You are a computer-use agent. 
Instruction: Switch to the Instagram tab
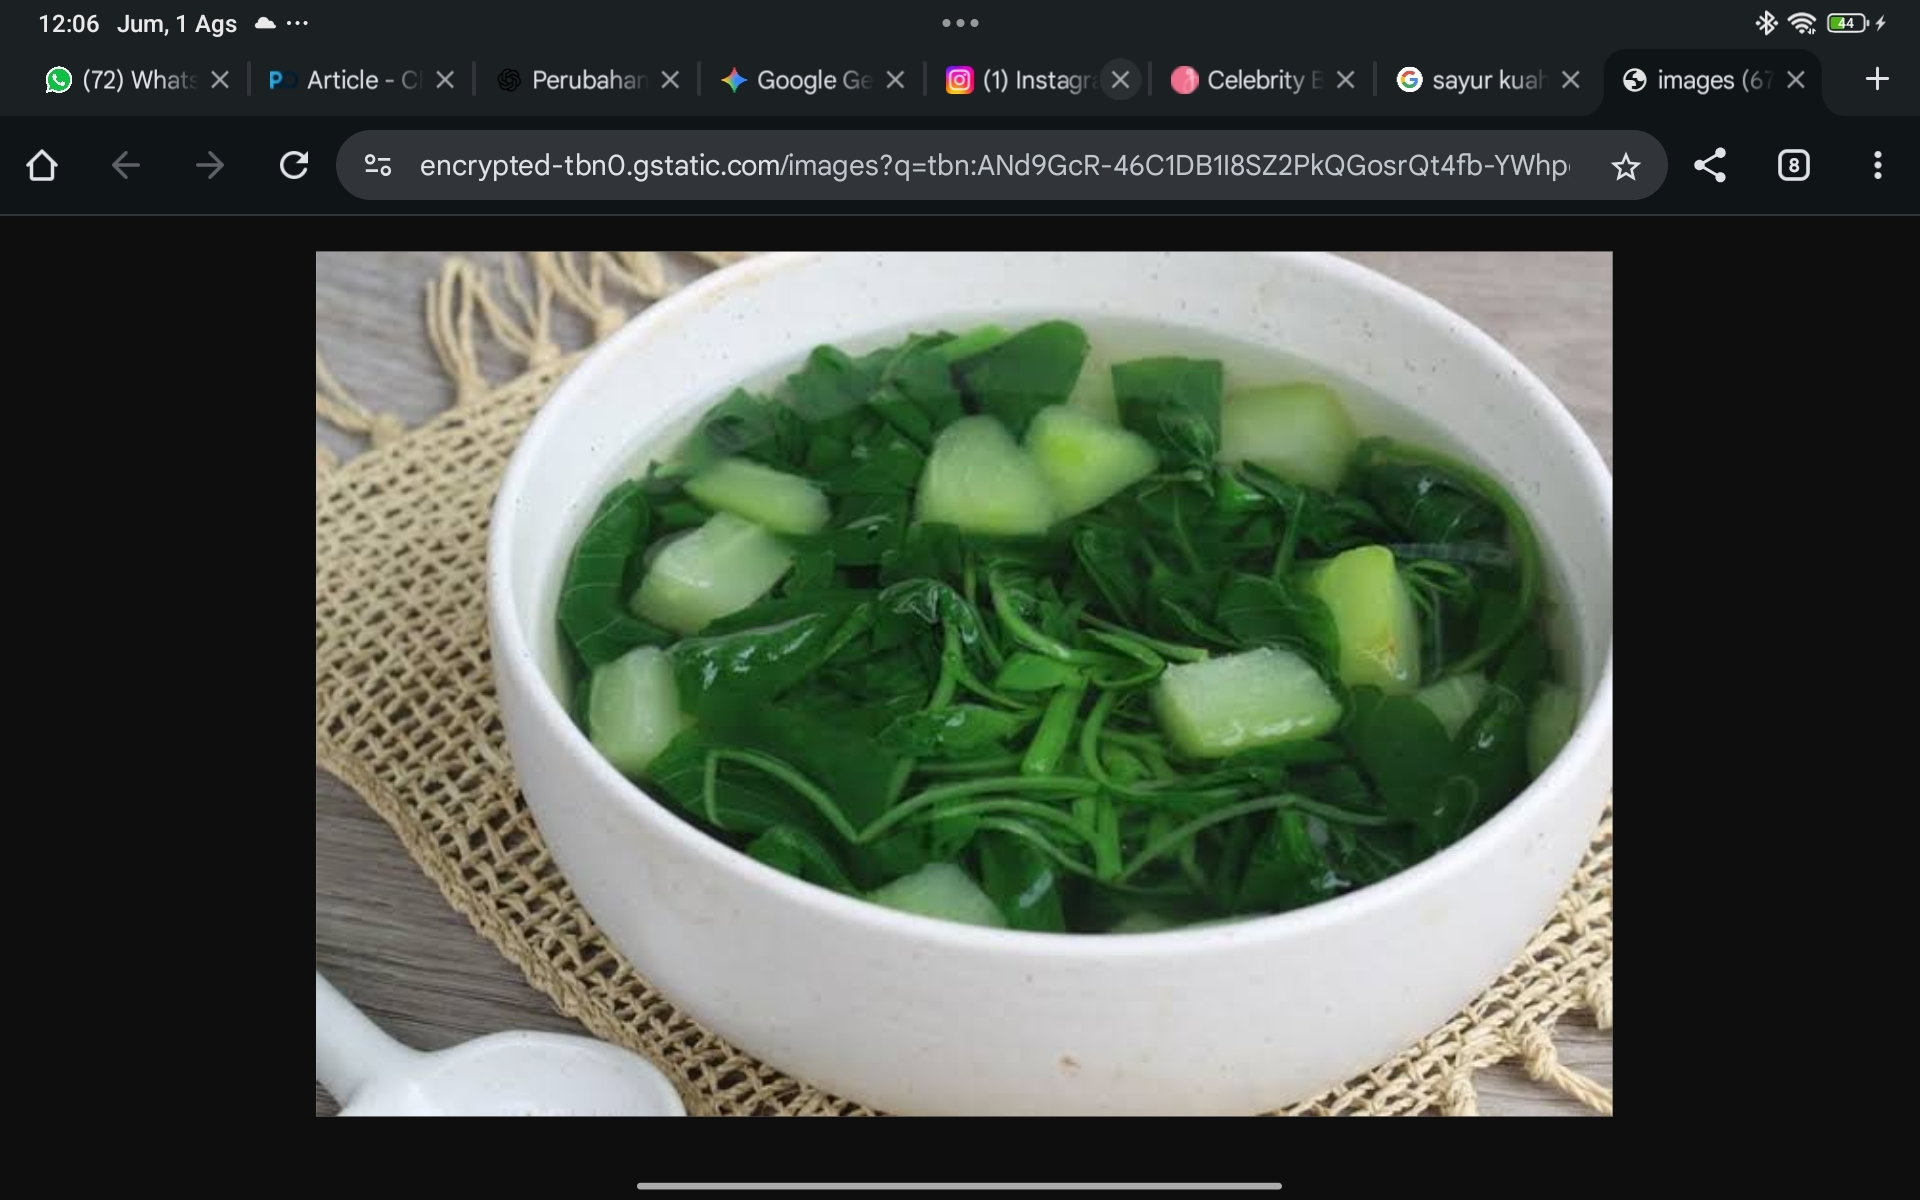coord(1022,80)
